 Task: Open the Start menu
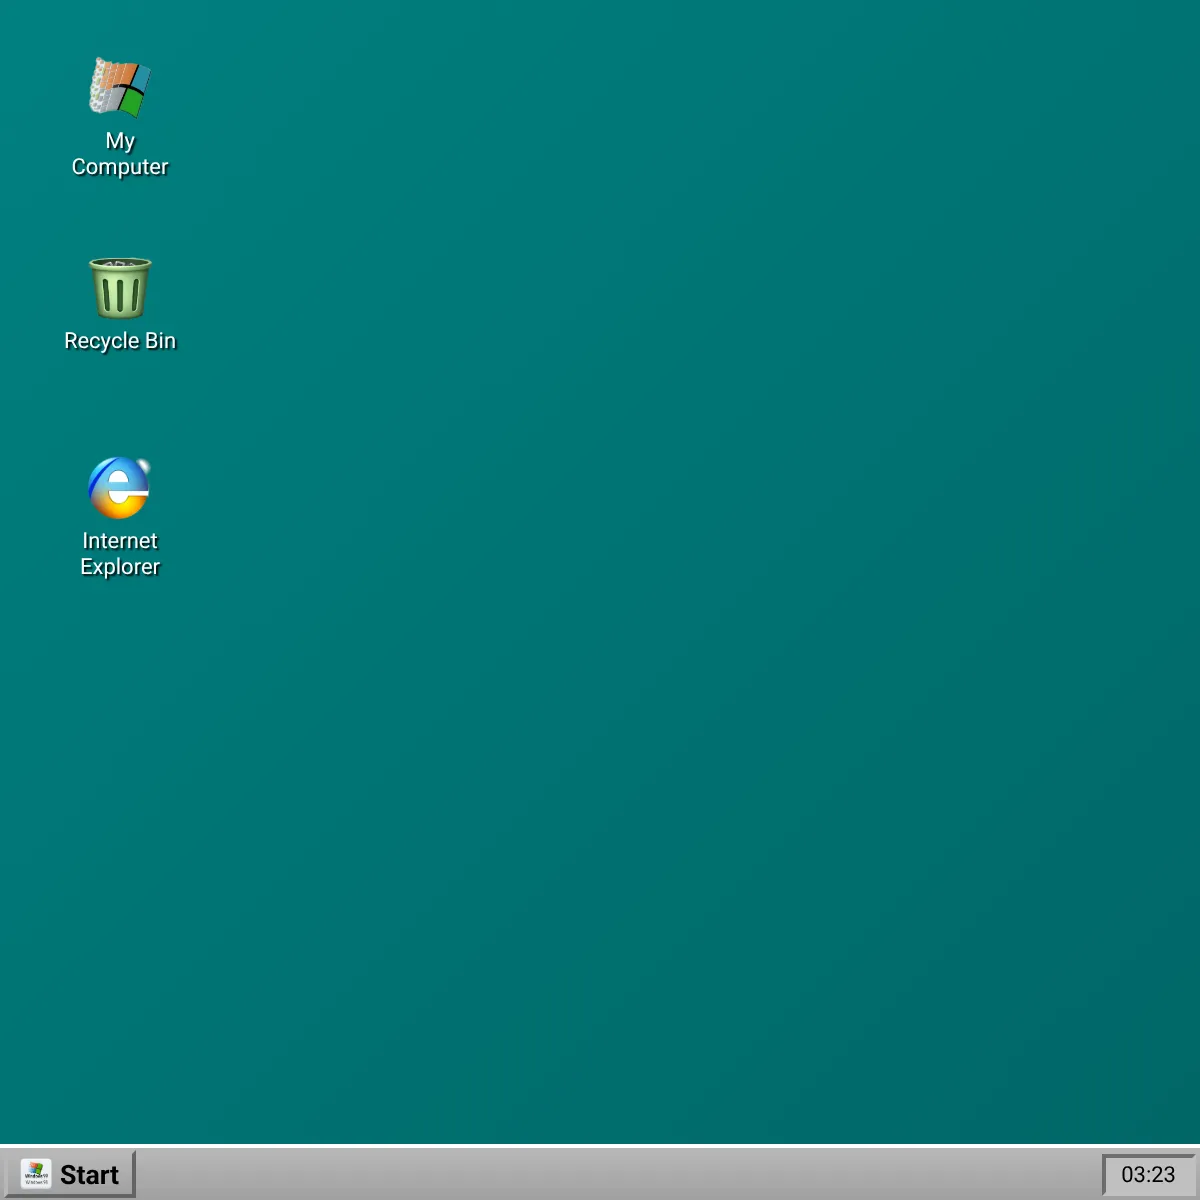pyautogui.click(x=70, y=1174)
